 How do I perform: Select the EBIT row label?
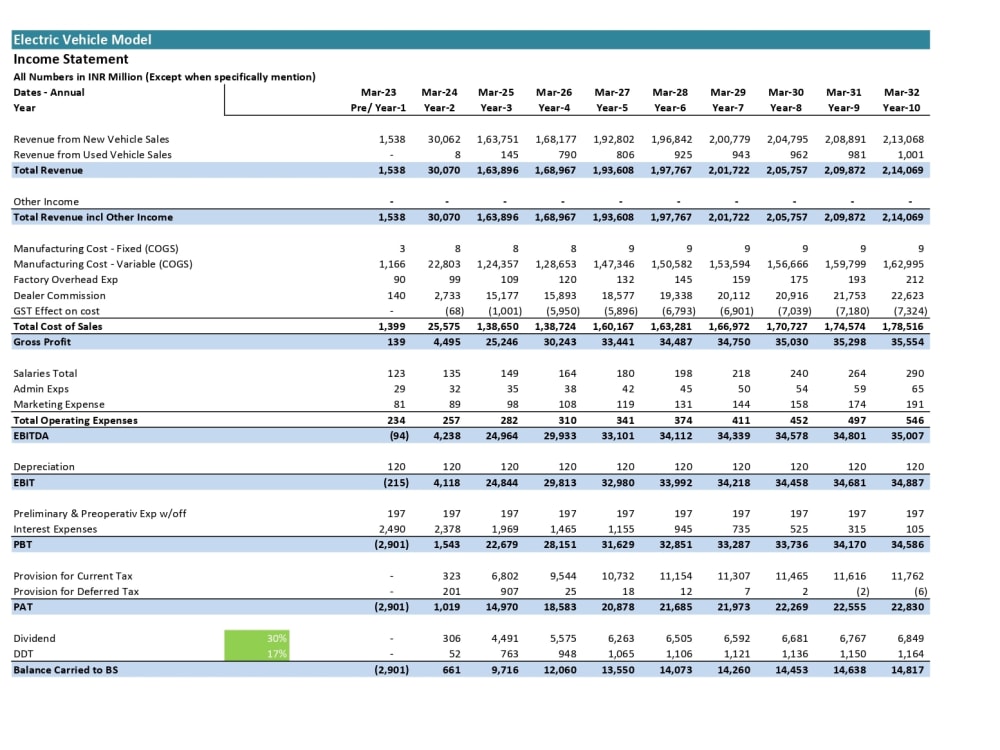[24, 483]
